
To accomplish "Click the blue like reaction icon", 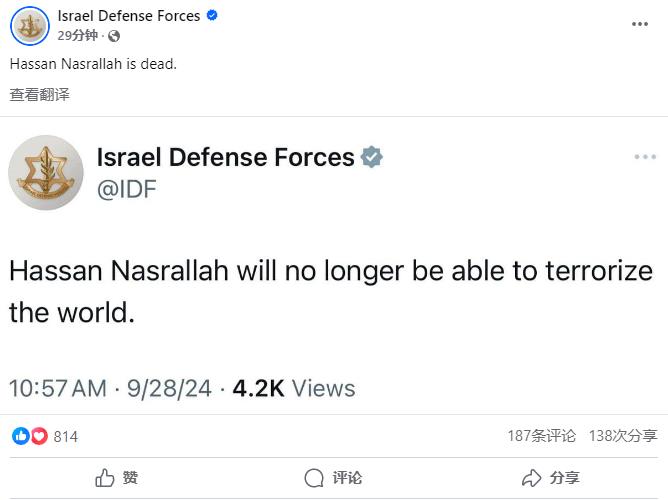I will pos(21,436).
